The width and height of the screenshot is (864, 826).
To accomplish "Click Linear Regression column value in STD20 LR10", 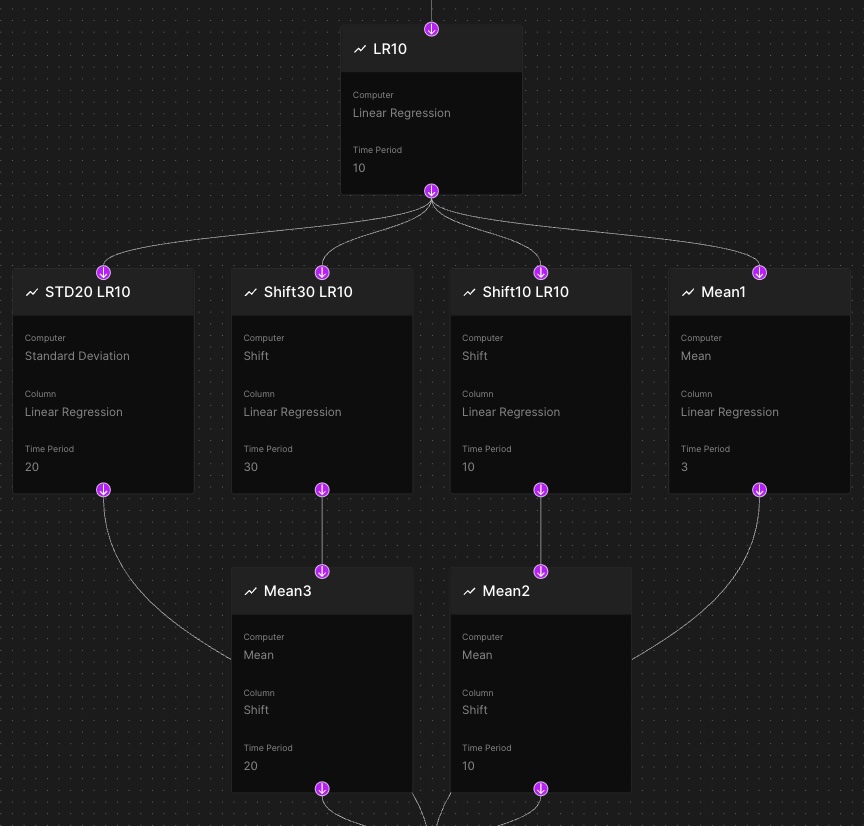I will click(x=74, y=412).
